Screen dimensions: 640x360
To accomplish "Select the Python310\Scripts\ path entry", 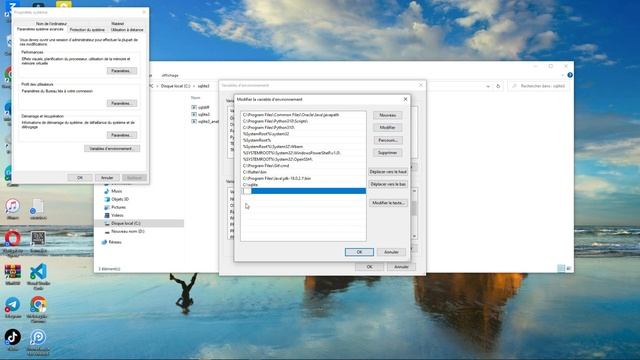I will coord(303,121).
